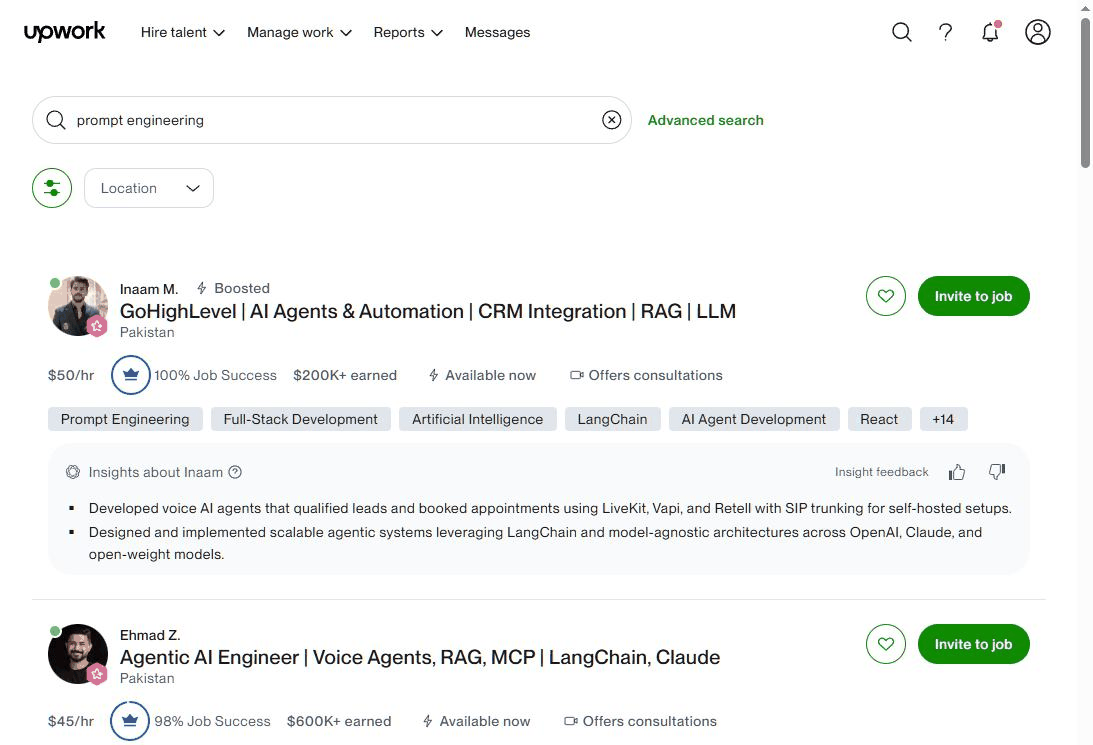
Task: Give thumbs up on Inaam insights
Action: [x=956, y=472]
